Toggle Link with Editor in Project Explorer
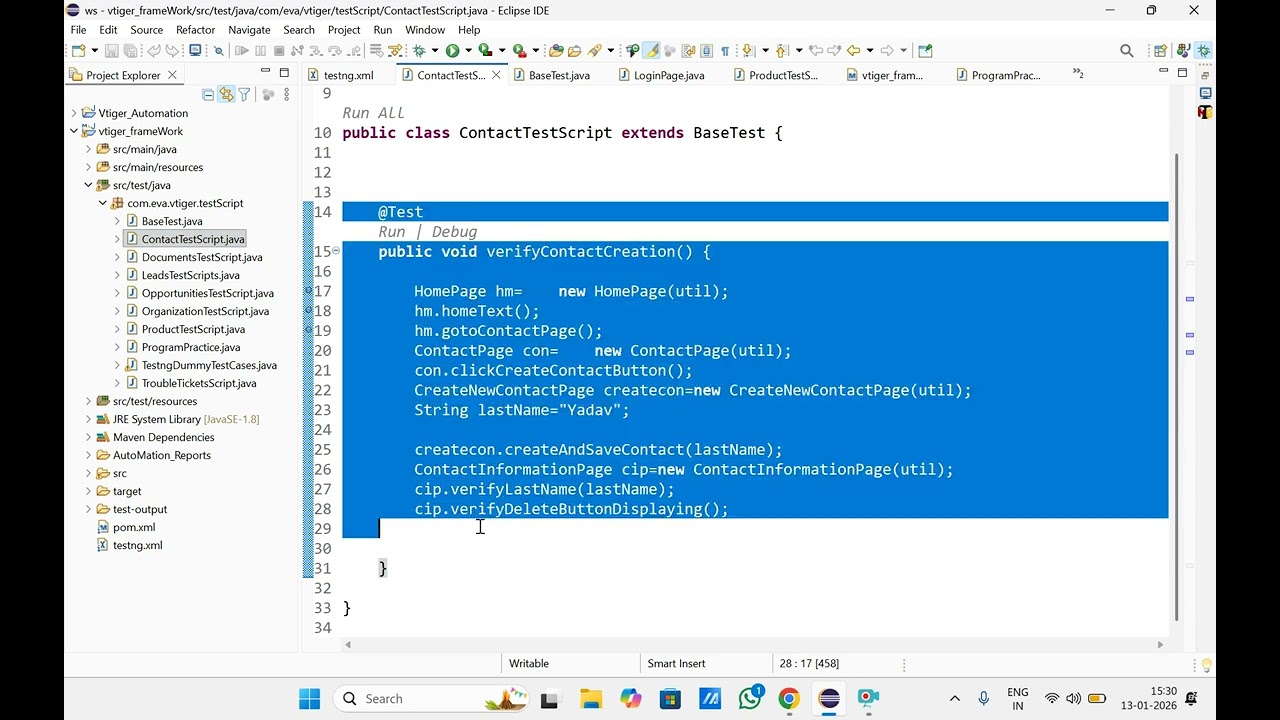The image size is (1280, 720). pos(226,94)
